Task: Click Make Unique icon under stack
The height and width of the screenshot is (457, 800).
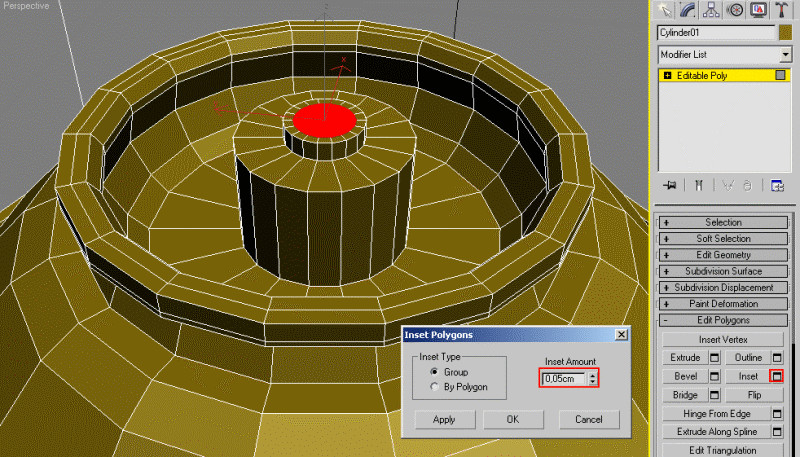Action: coord(728,186)
